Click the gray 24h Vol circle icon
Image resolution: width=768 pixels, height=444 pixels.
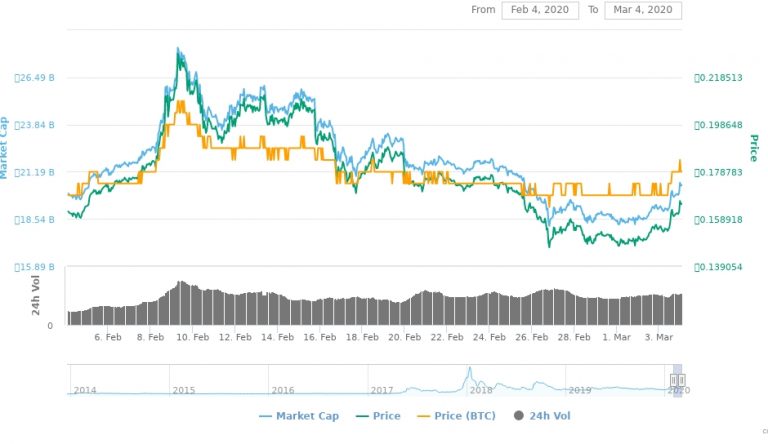coord(519,416)
